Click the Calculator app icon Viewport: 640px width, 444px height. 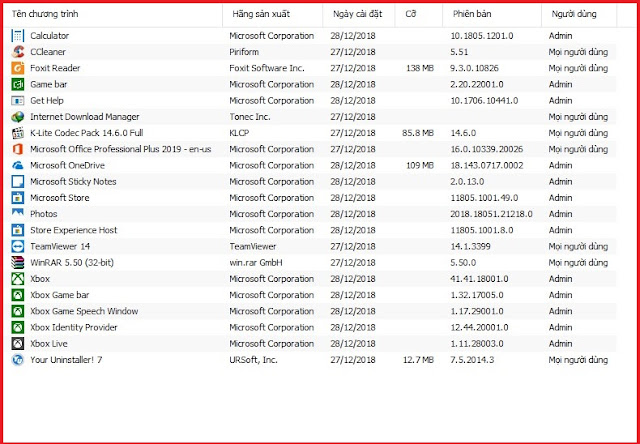[18, 36]
